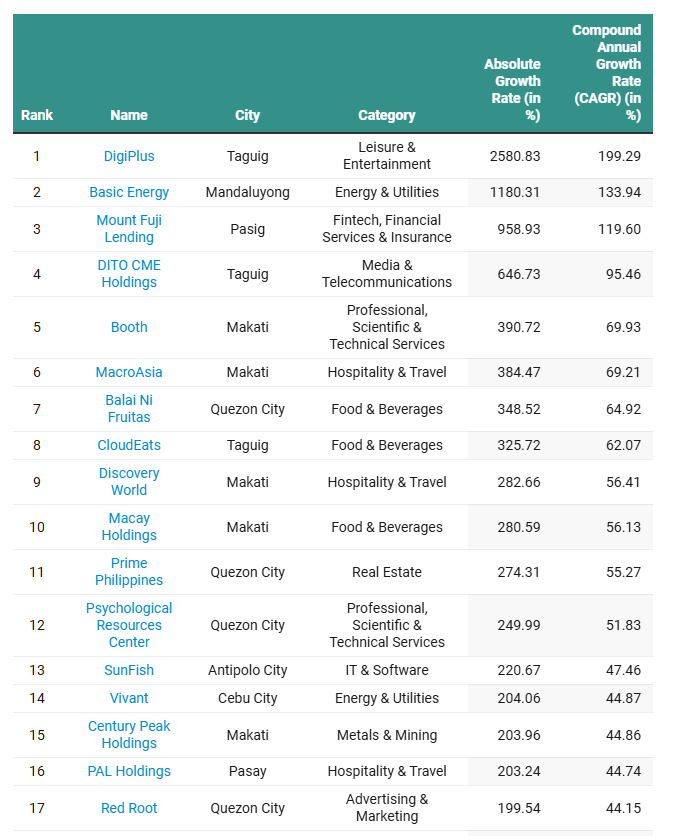Viewport: 688px width, 836px height.
Task: Open Prime Philippines link
Action: (129, 572)
